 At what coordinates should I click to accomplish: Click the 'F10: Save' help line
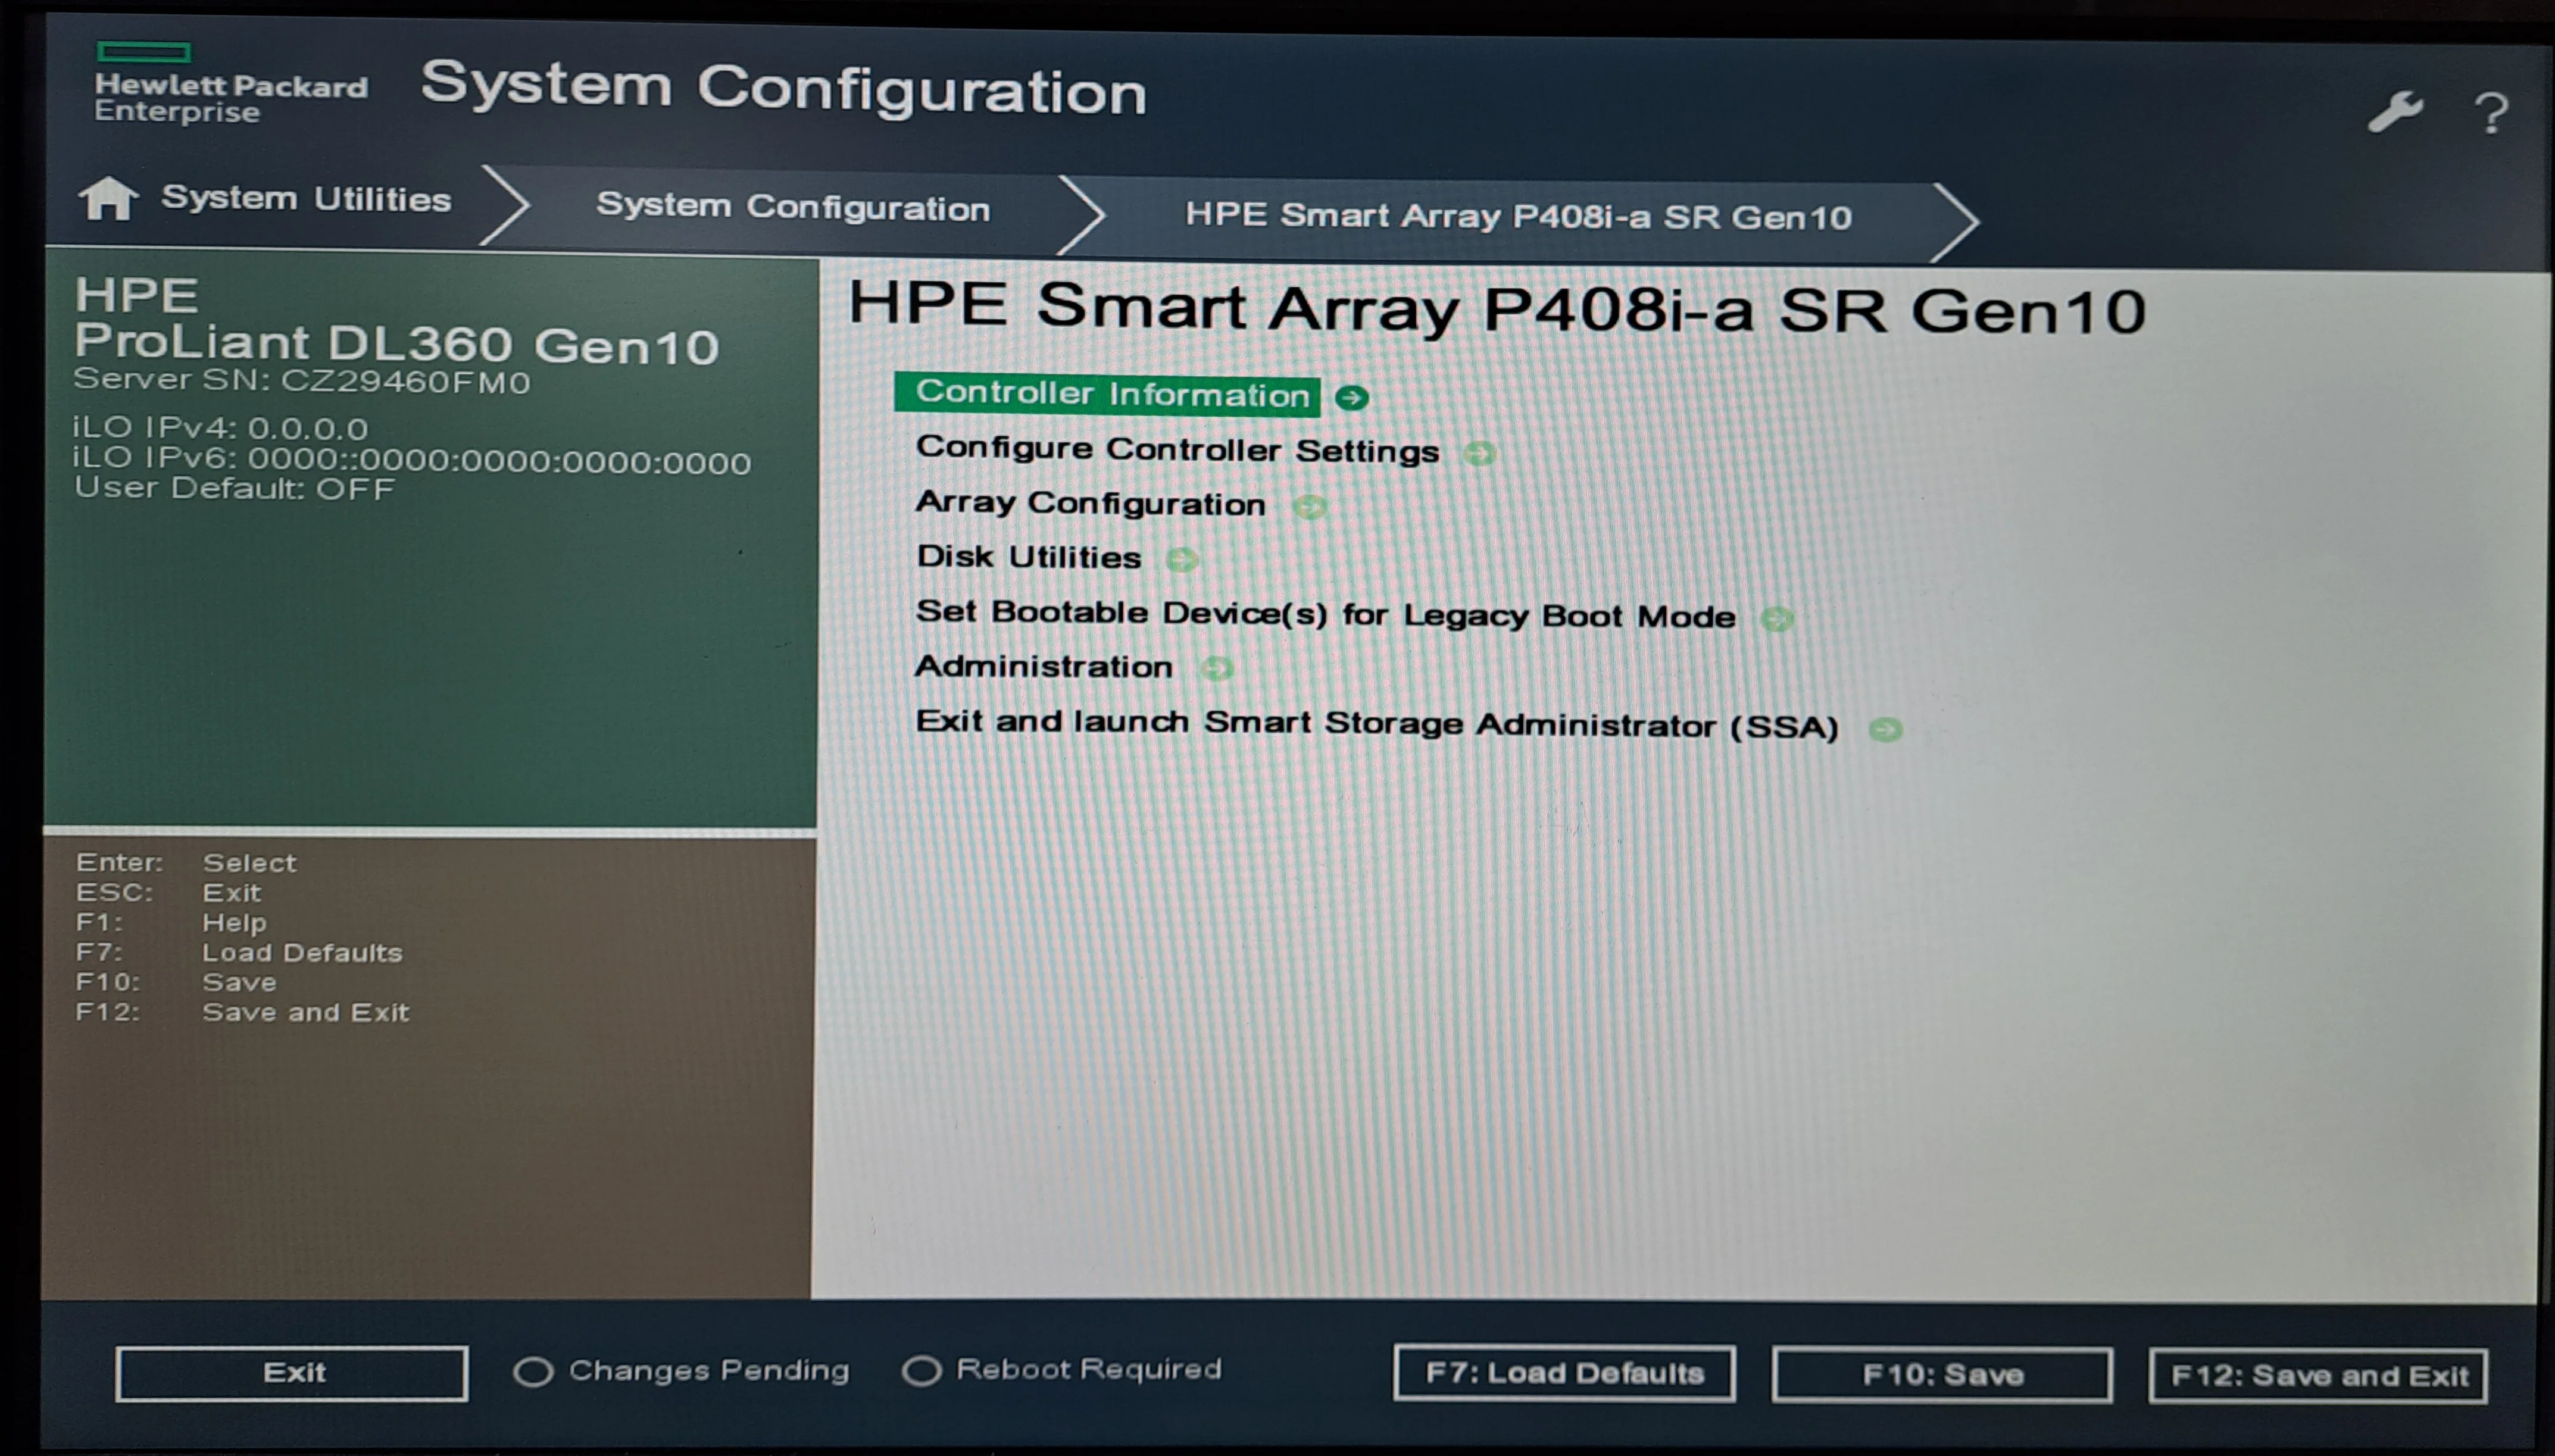coord(176,982)
